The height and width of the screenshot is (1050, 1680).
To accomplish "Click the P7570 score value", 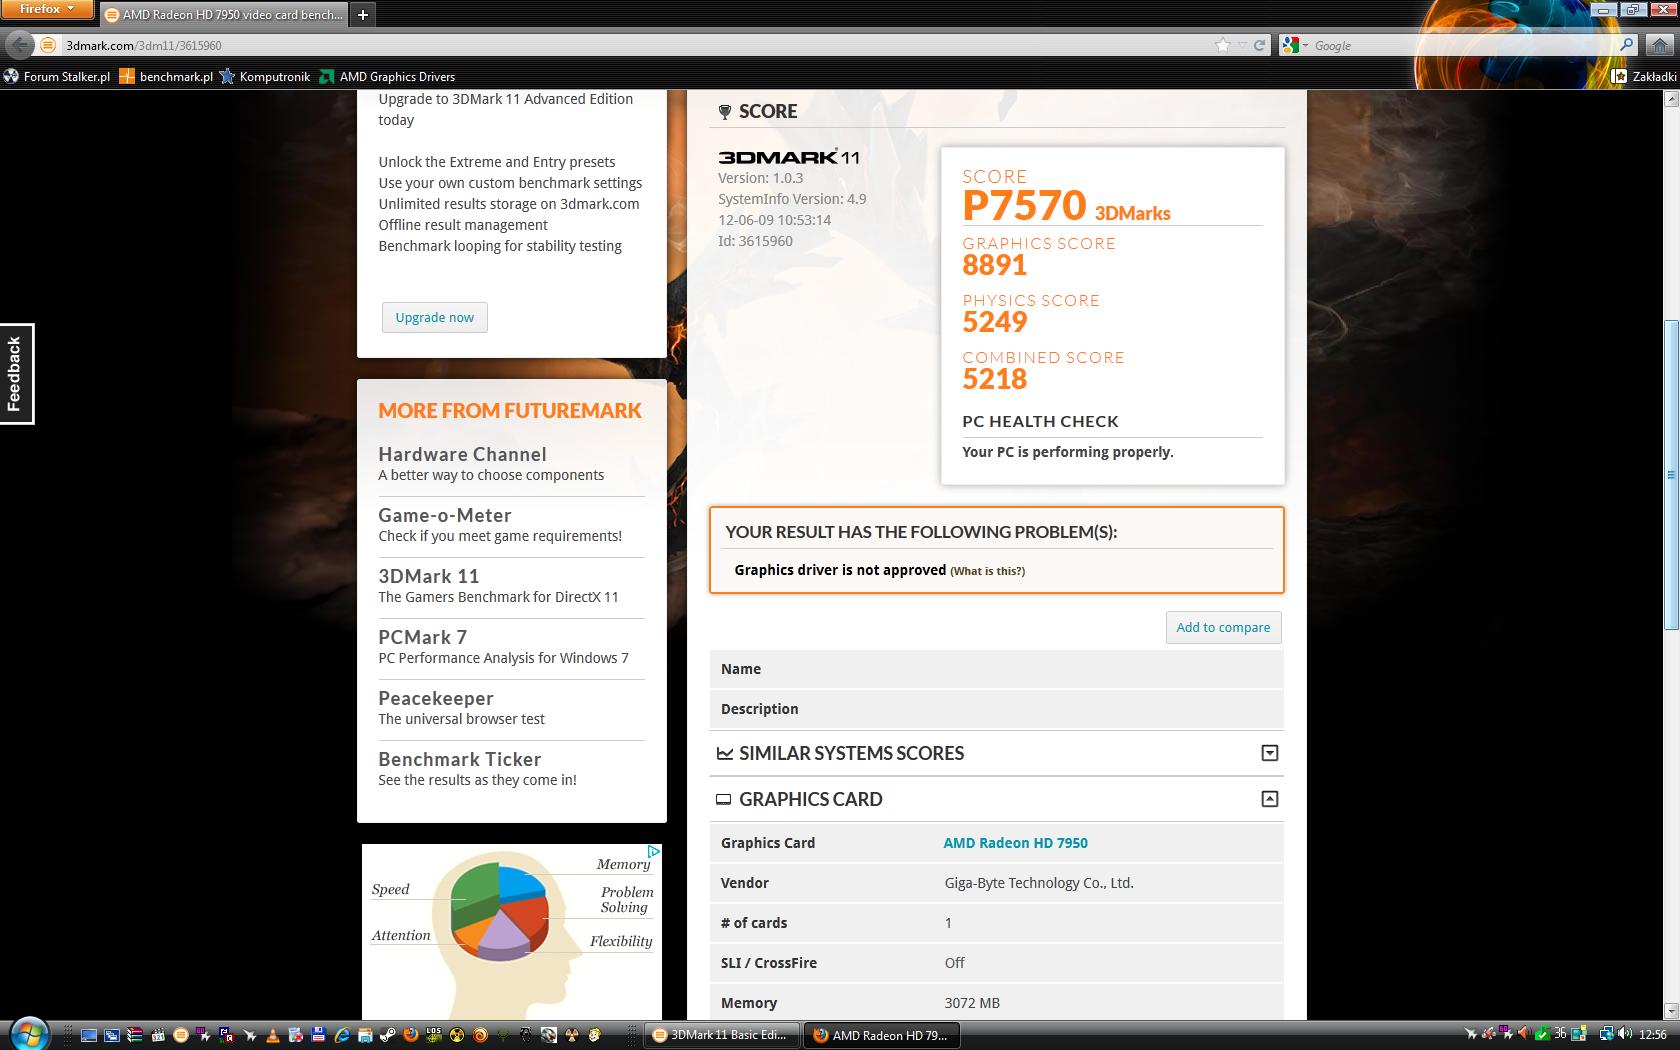I will click(1024, 205).
